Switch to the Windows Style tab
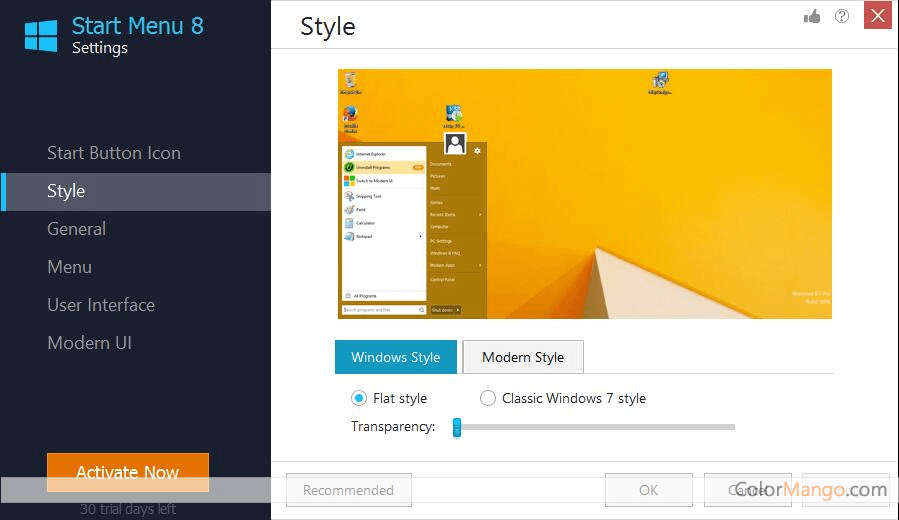 click(x=395, y=357)
